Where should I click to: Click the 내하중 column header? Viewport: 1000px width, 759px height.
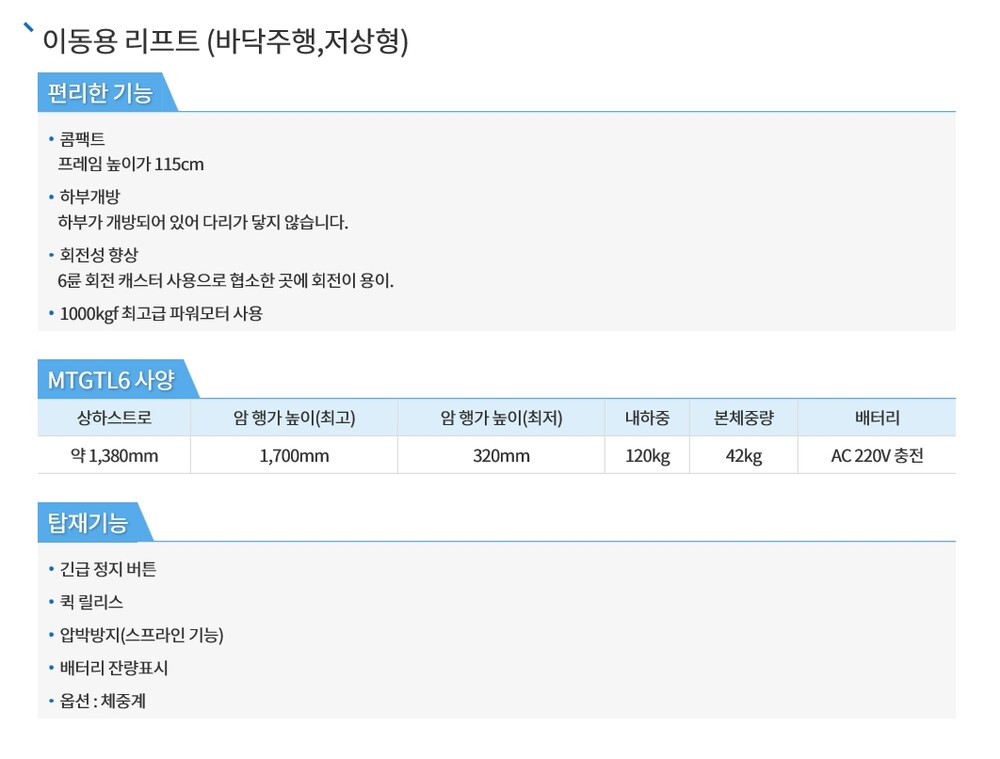647,418
